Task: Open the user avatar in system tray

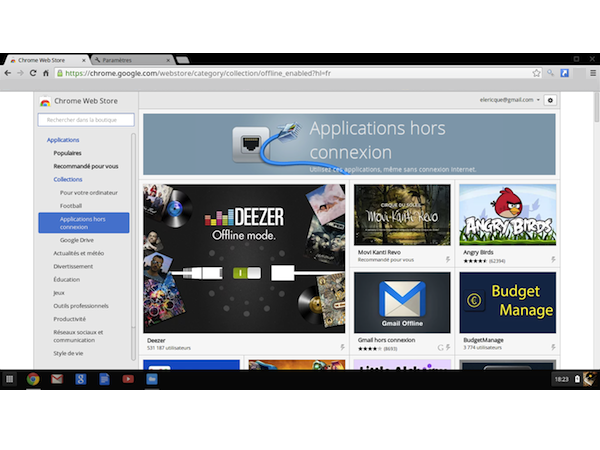Action: [x=590, y=379]
